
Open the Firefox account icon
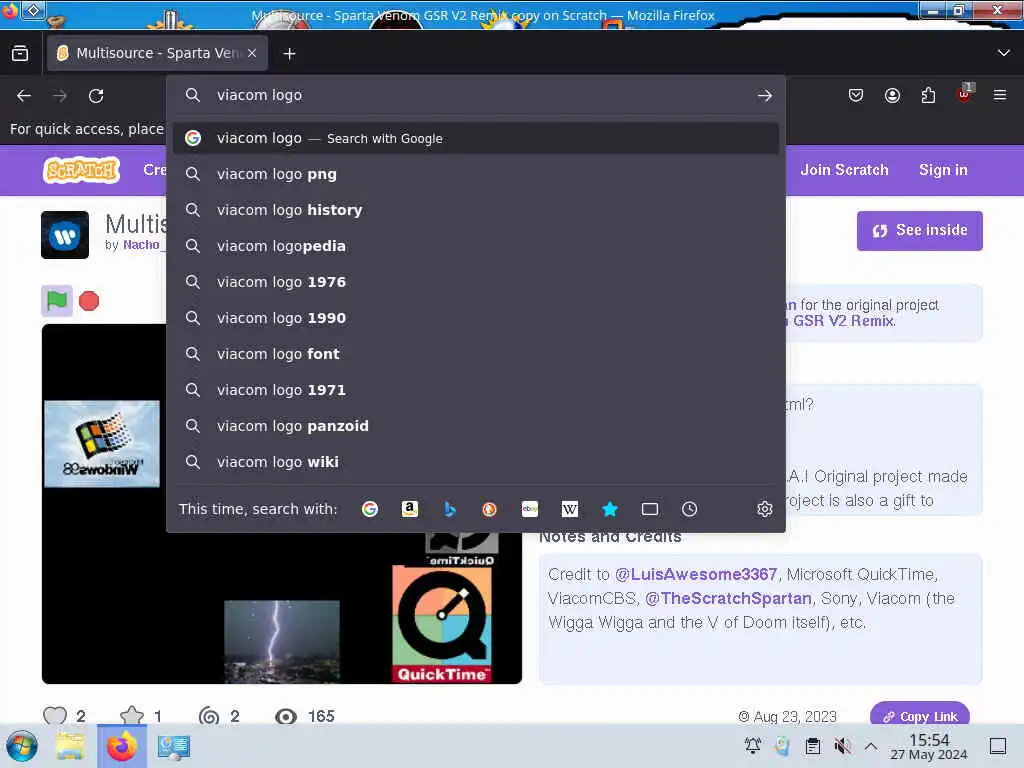pyautogui.click(x=892, y=96)
